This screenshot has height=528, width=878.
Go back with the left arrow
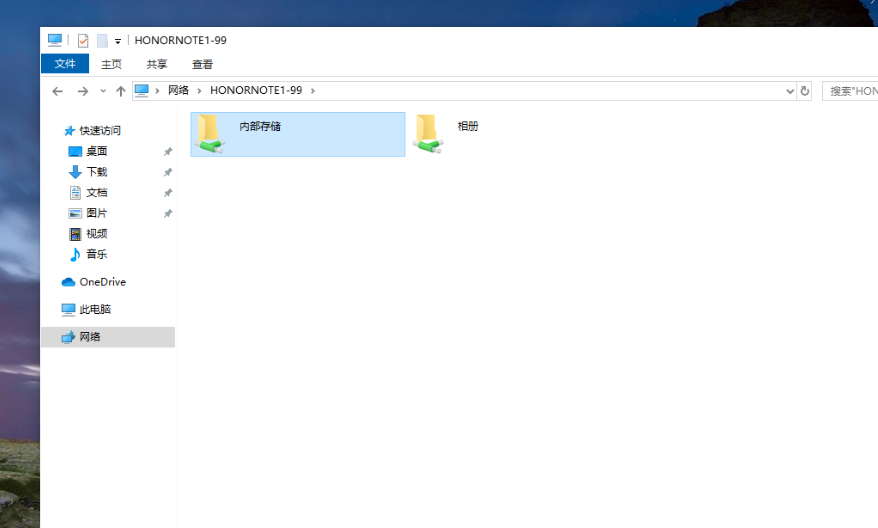pyautogui.click(x=57, y=91)
